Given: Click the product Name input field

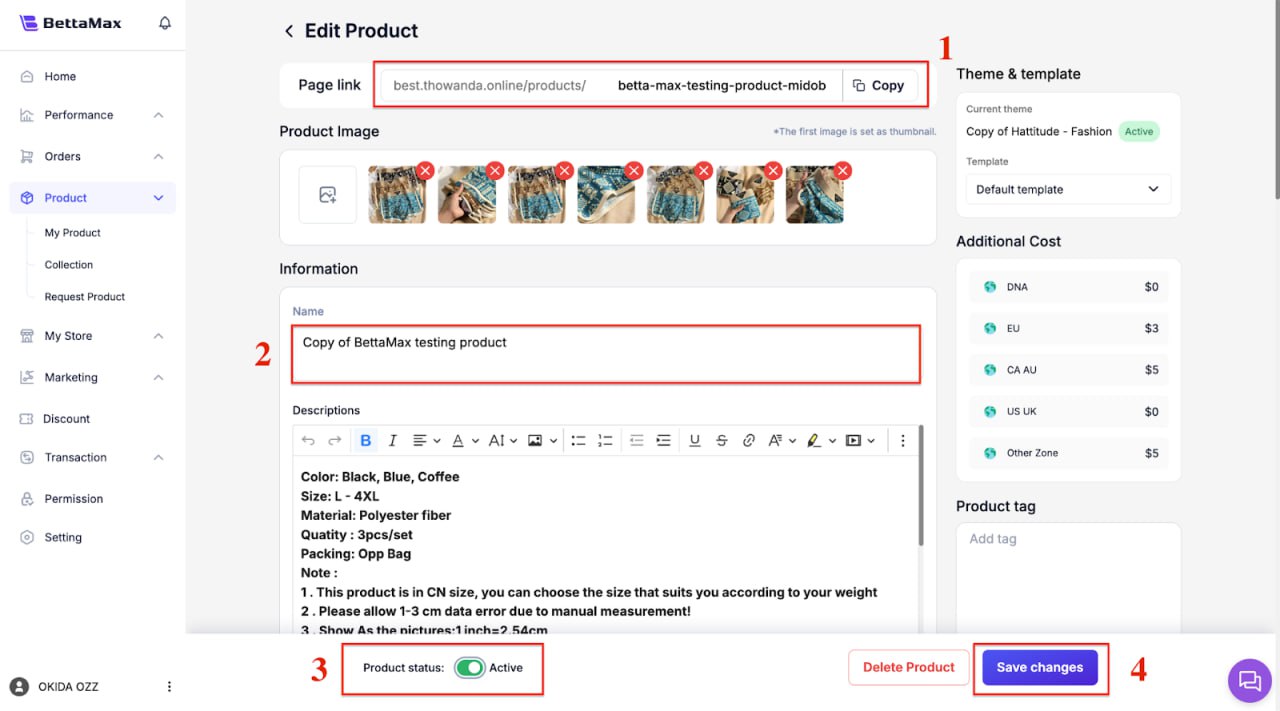Looking at the screenshot, I should pyautogui.click(x=605, y=353).
